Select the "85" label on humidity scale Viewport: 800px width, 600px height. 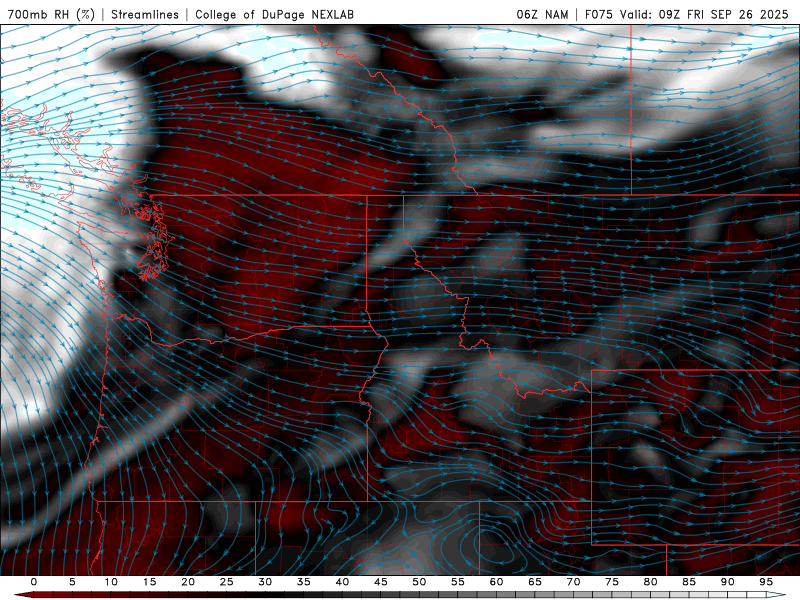(x=689, y=582)
